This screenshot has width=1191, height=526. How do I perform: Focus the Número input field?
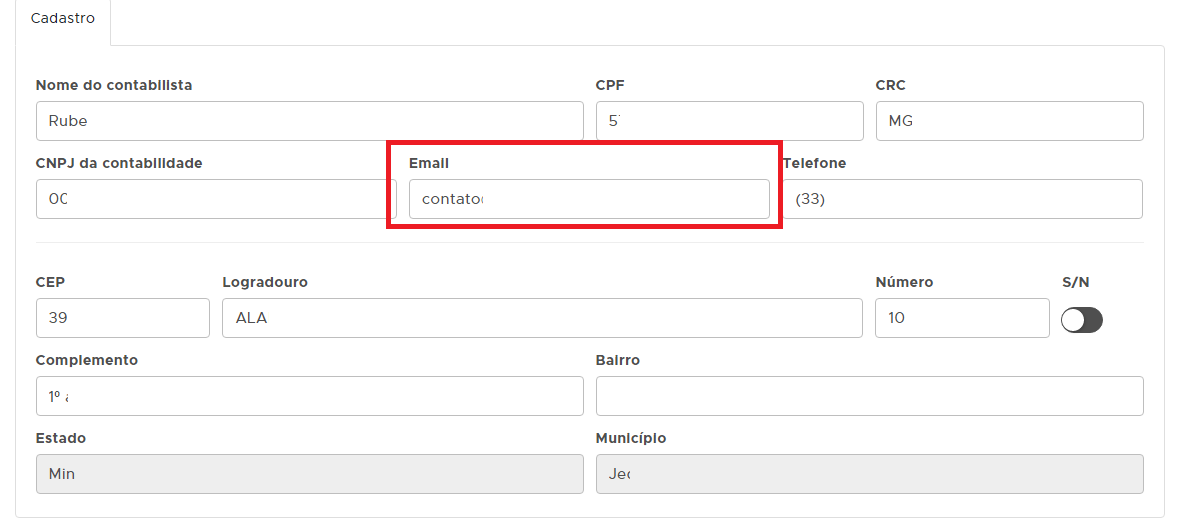click(962, 318)
